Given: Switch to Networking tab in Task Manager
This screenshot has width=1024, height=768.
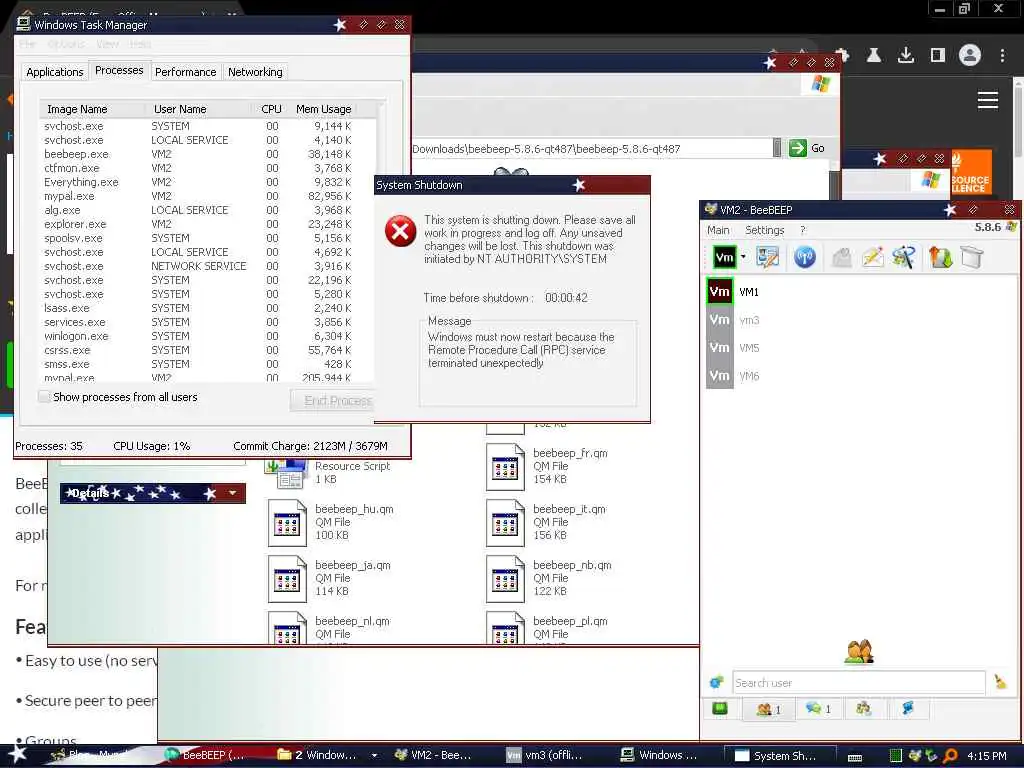Looking at the screenshot, I should point(255,72).
